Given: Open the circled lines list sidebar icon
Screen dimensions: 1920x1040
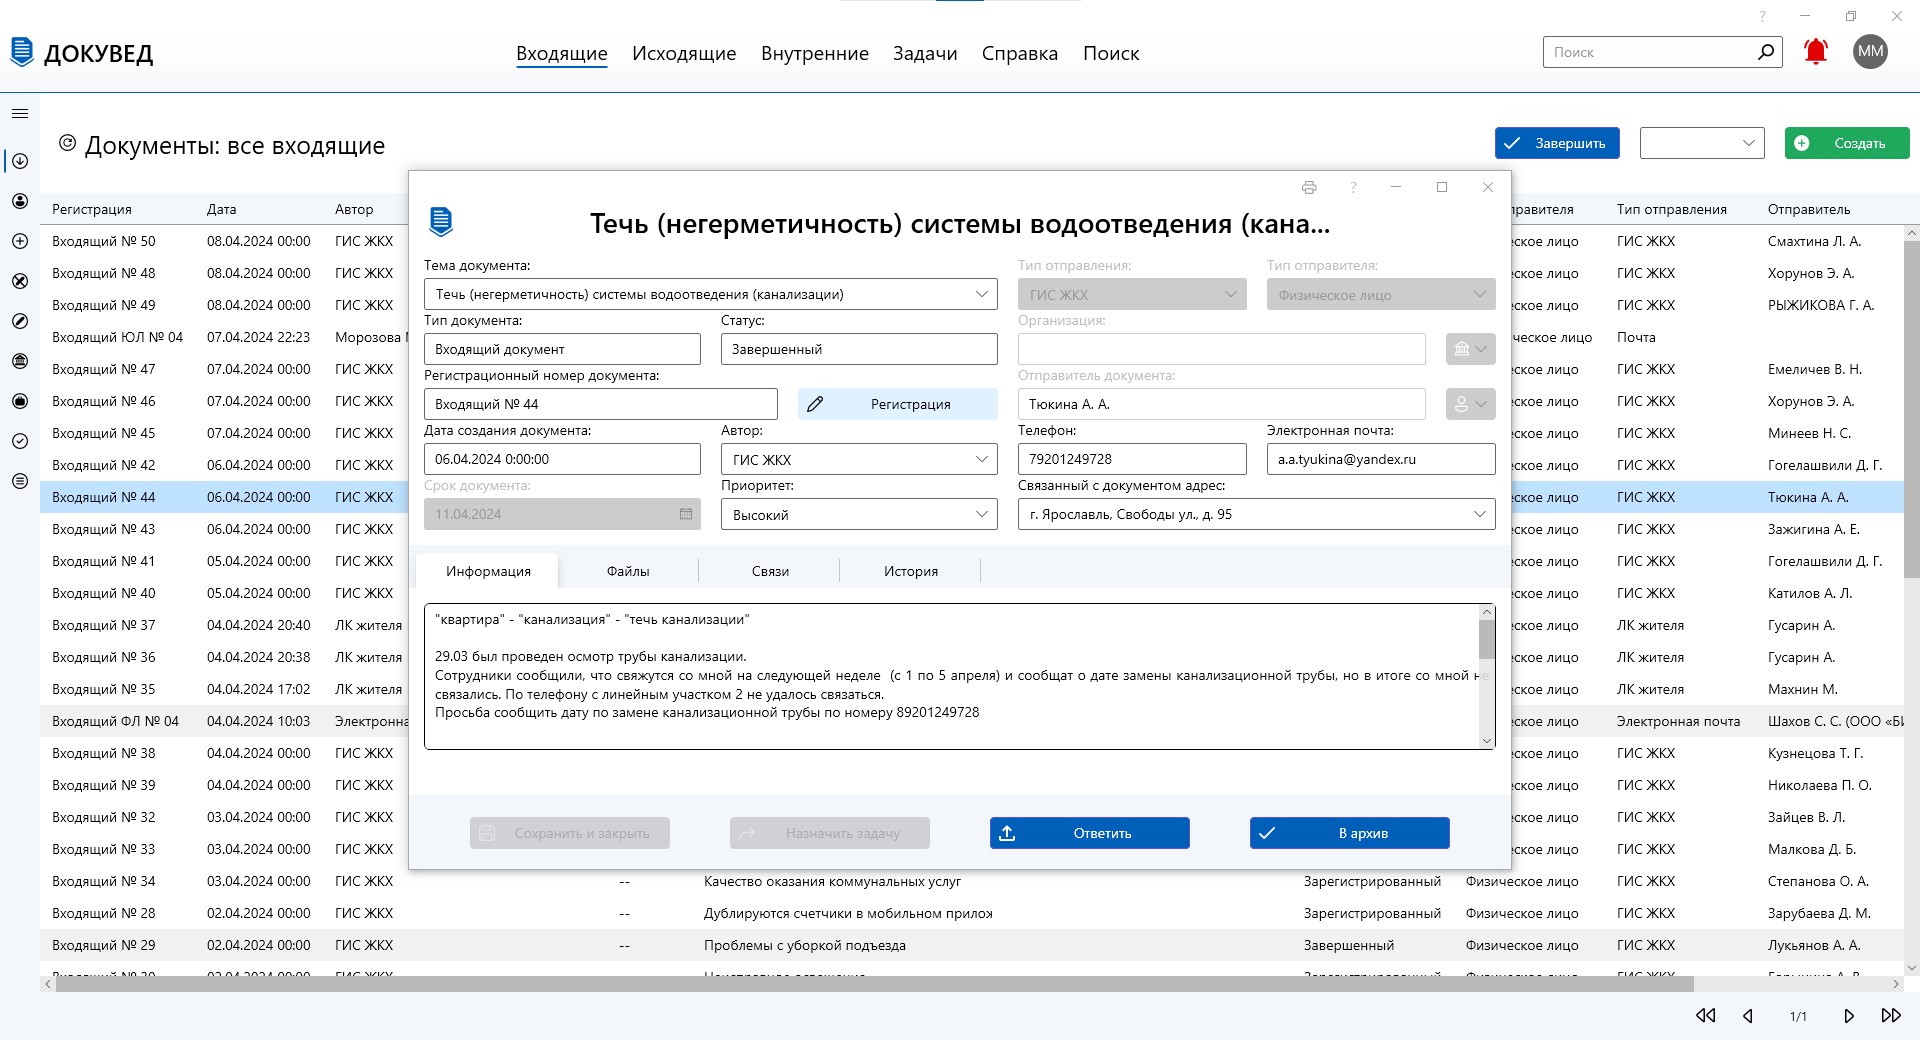Looking at the screenshot, I should [20, 481].
